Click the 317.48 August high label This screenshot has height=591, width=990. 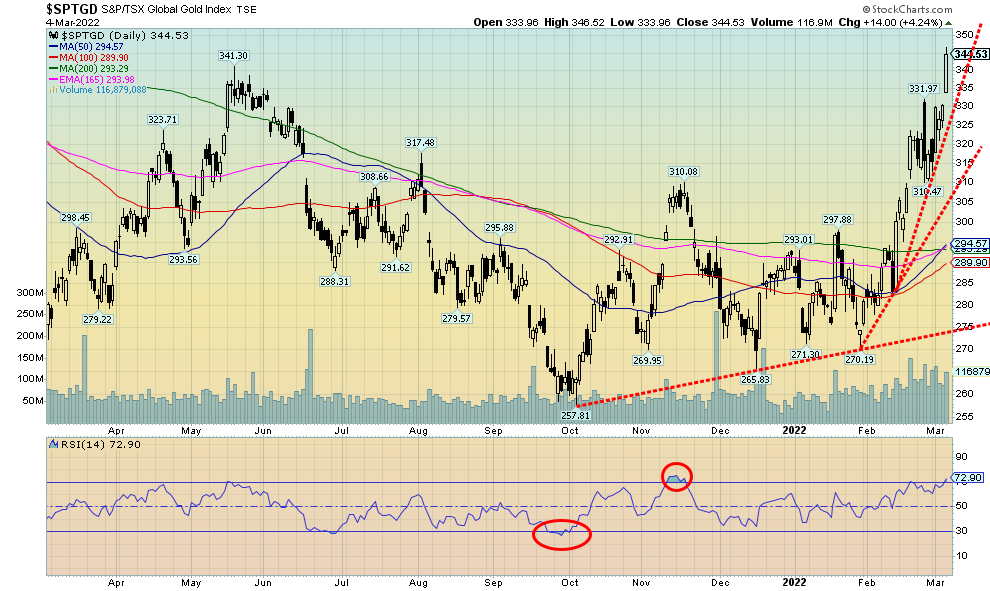click(423, 142)
